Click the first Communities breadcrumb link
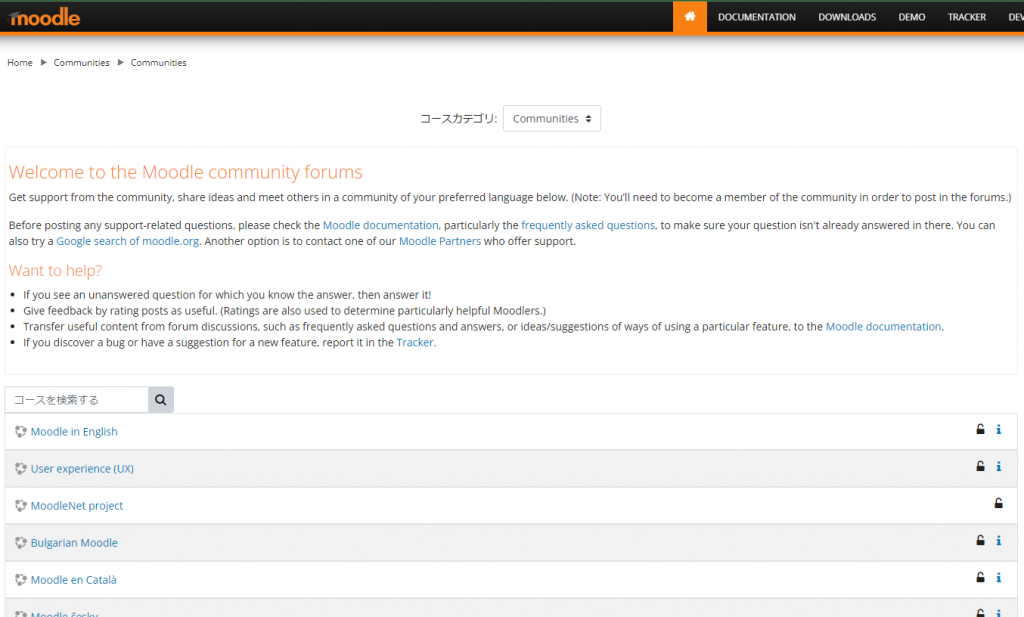The height and width of the screenshot is (617, 1024). click(82, 63)
